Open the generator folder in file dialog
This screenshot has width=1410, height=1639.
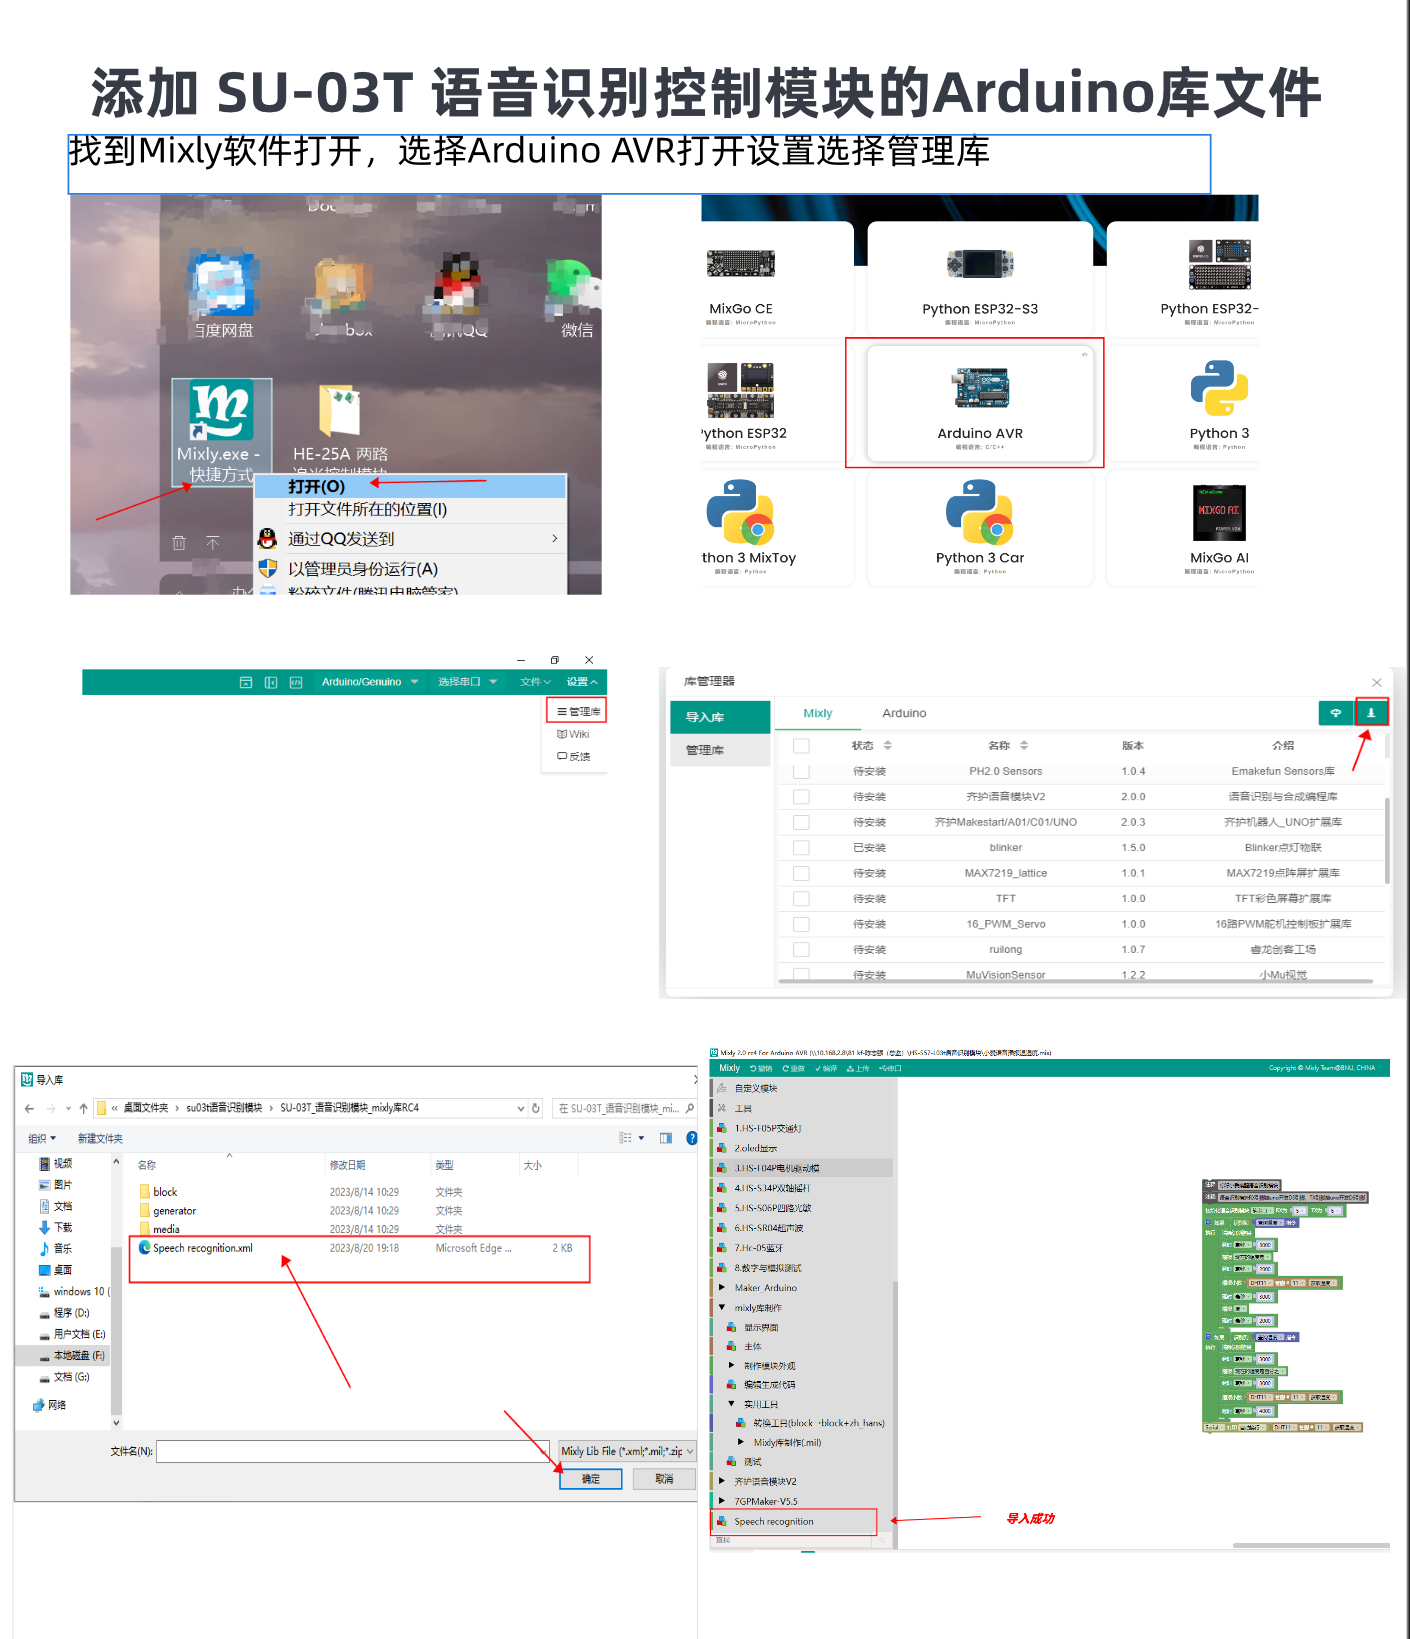point(174,1211)
